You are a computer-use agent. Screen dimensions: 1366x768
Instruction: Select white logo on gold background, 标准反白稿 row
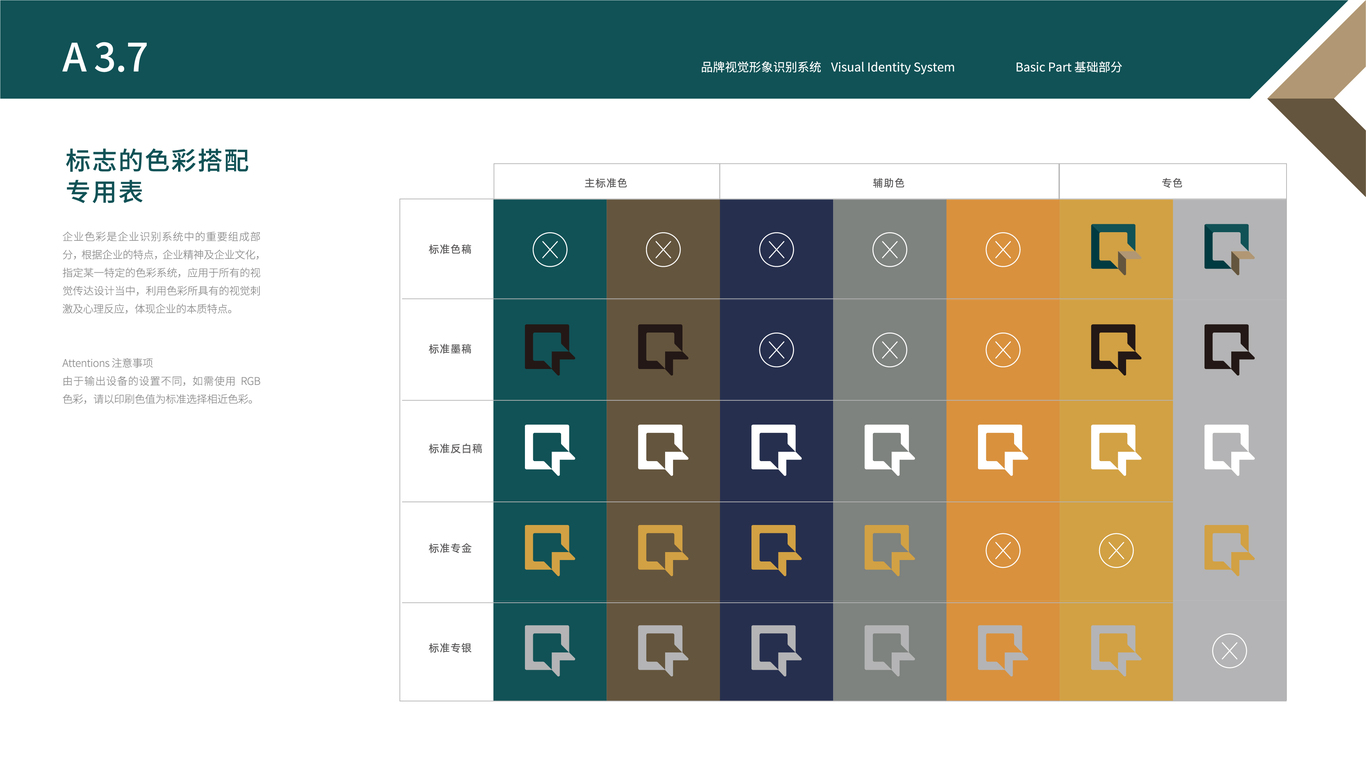pyautogui.click(x=1116, y=449)
